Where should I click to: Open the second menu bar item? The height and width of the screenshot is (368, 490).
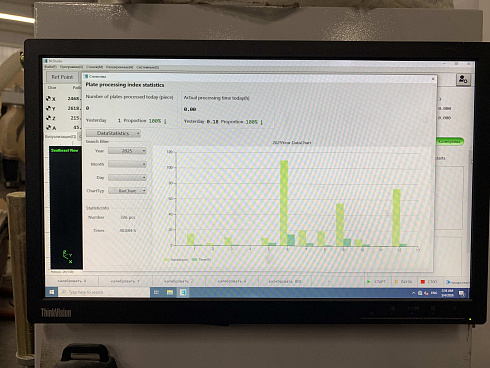[x=71, y=67]
